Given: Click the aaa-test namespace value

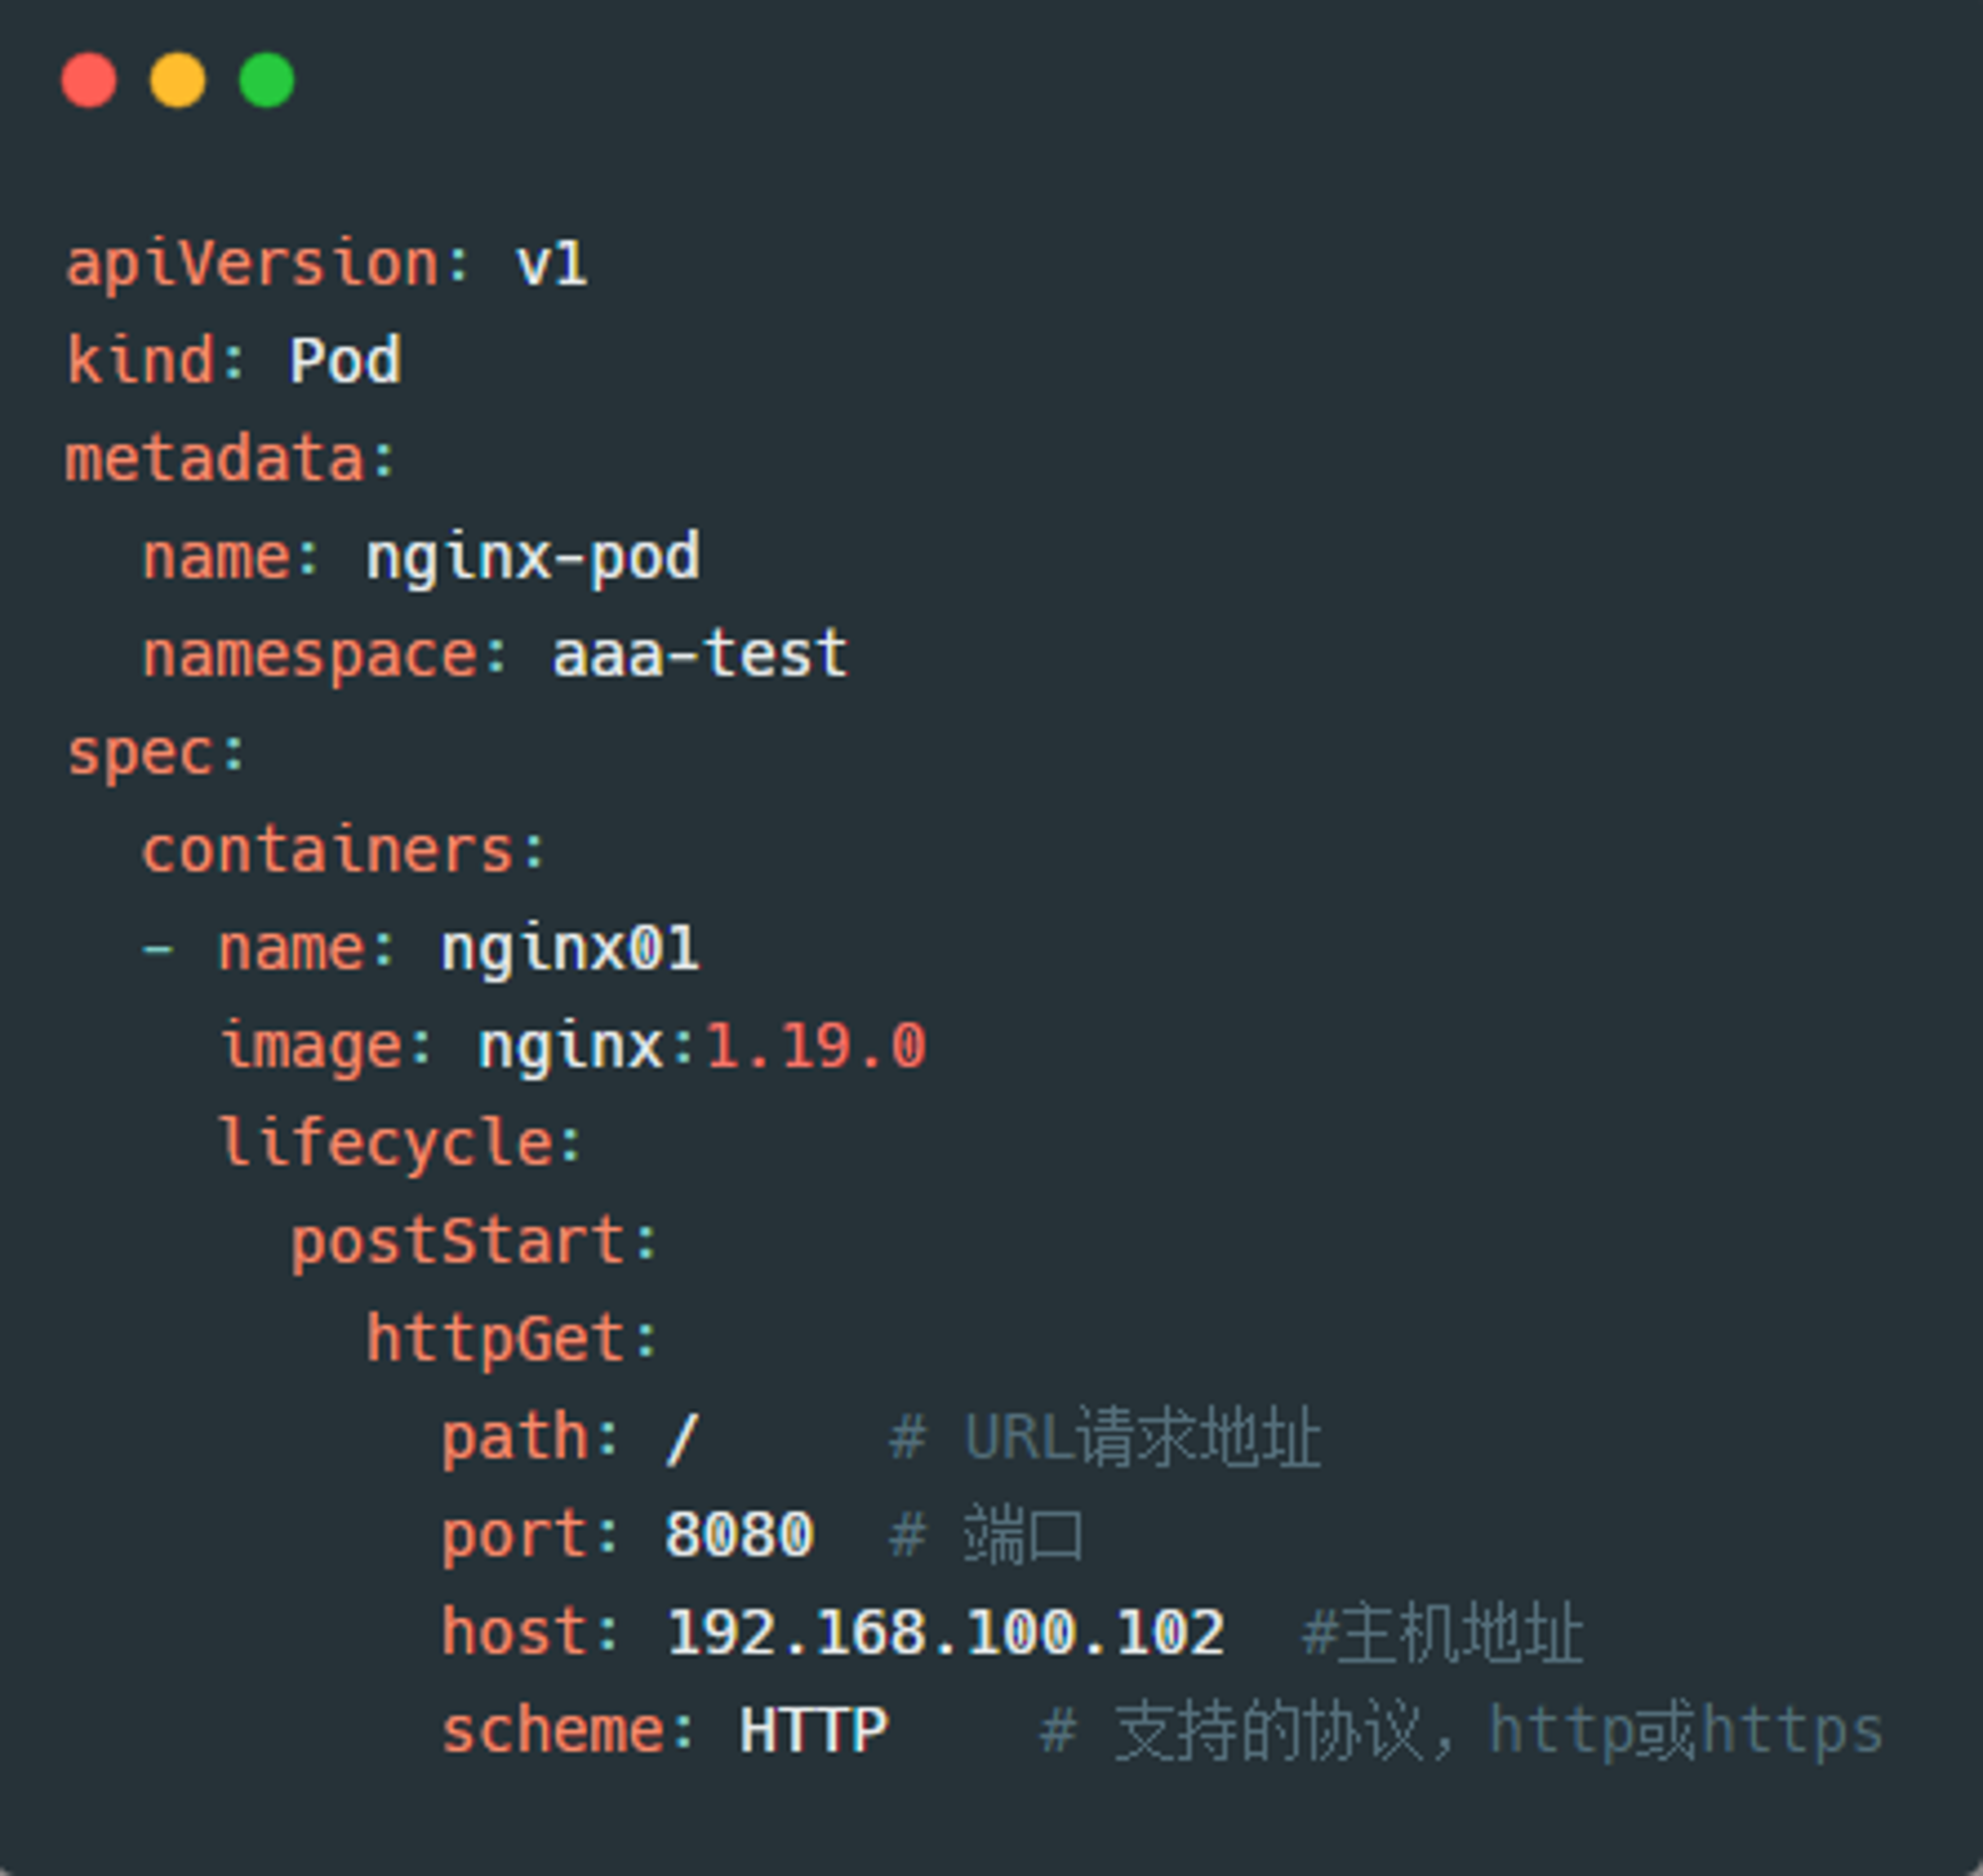Looking at the screenshot, I should 700,655.
